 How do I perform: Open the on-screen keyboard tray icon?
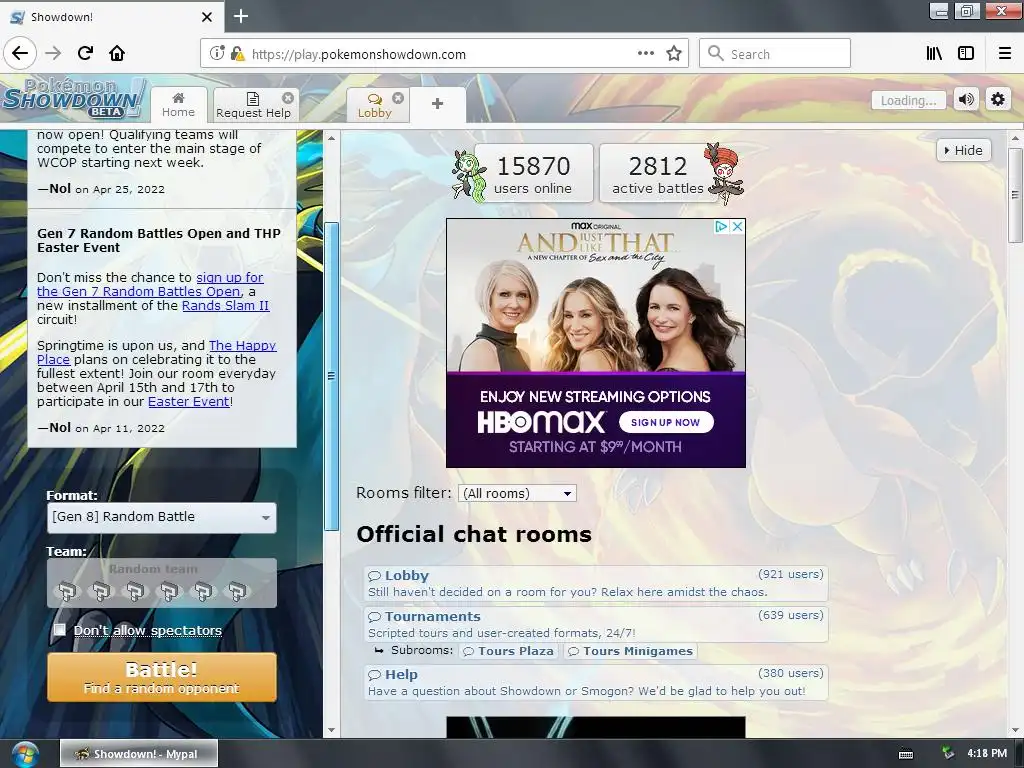[x=906, y=754]
